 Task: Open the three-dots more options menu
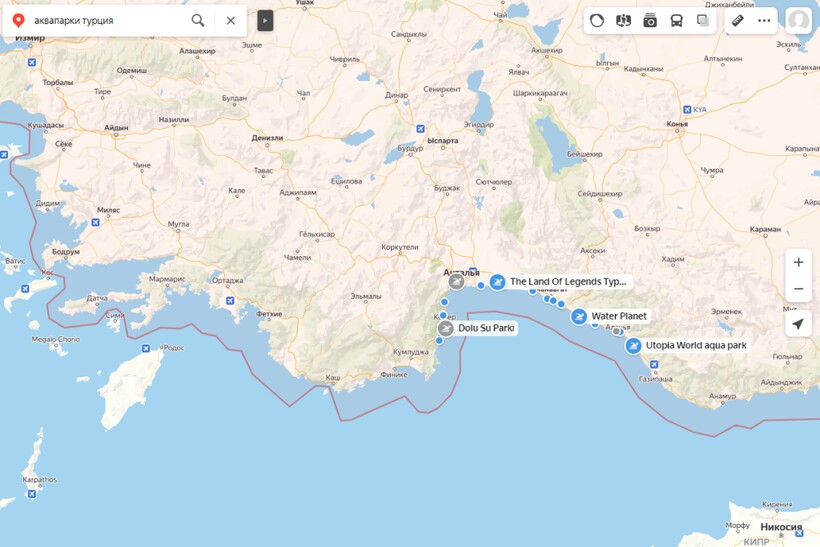(x=764, y=20)
